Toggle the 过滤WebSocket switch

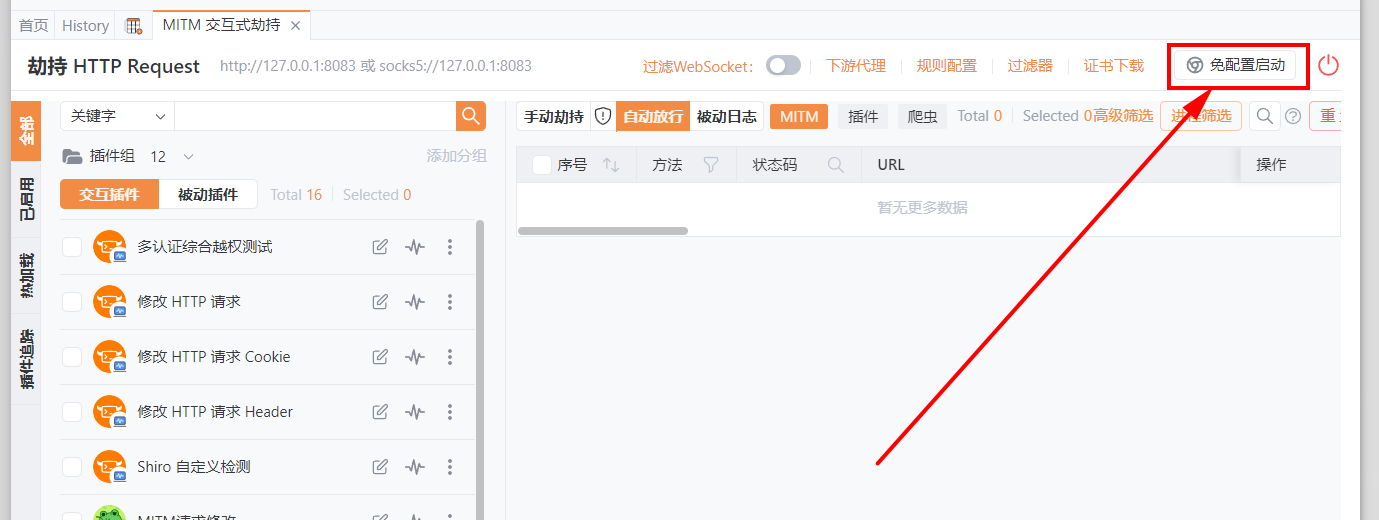(783, 66)
